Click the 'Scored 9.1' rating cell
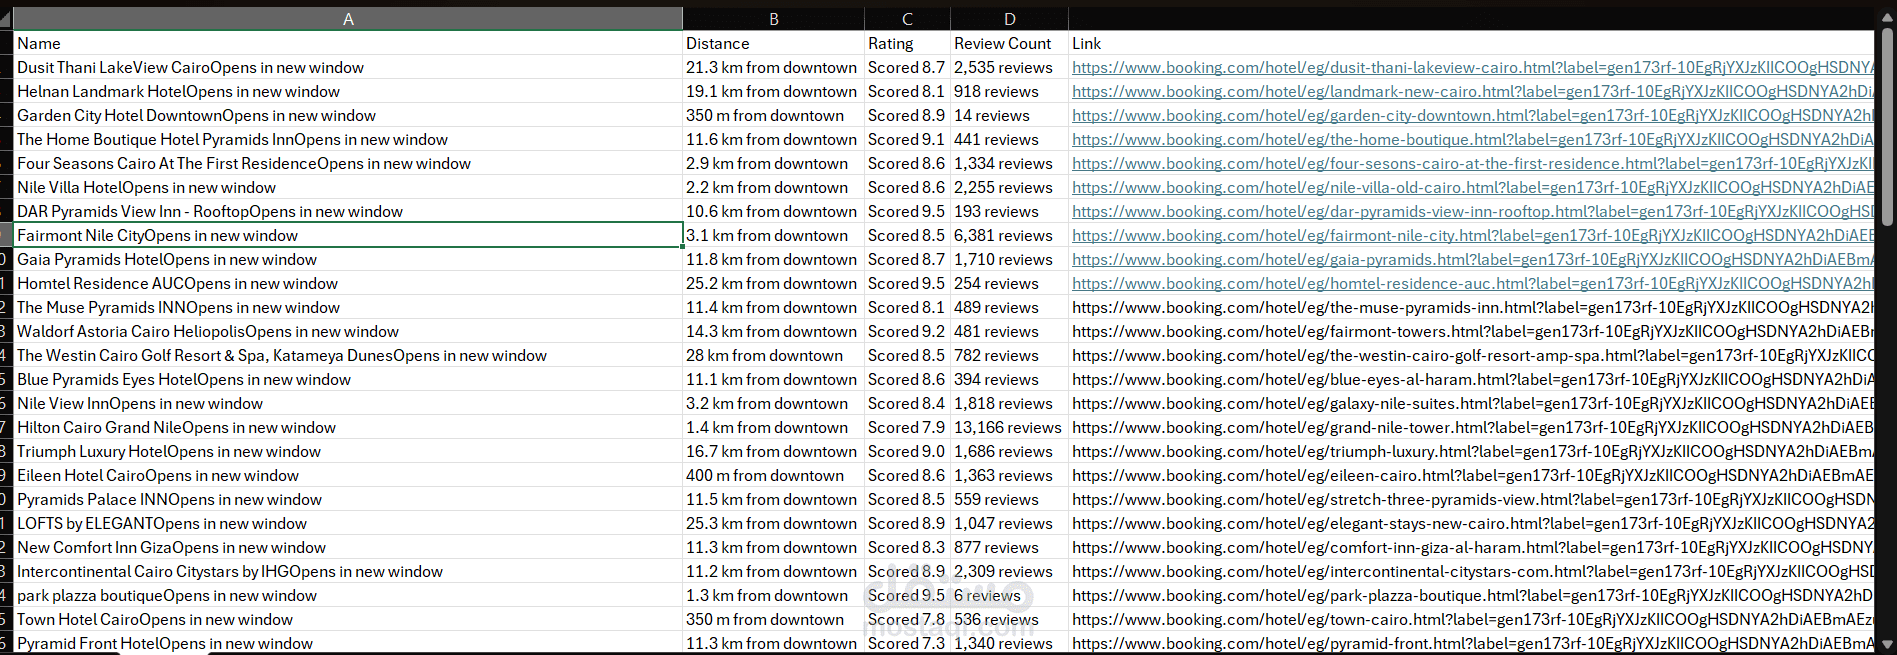This screenshot has height=655, width=1897. point(907,139)
